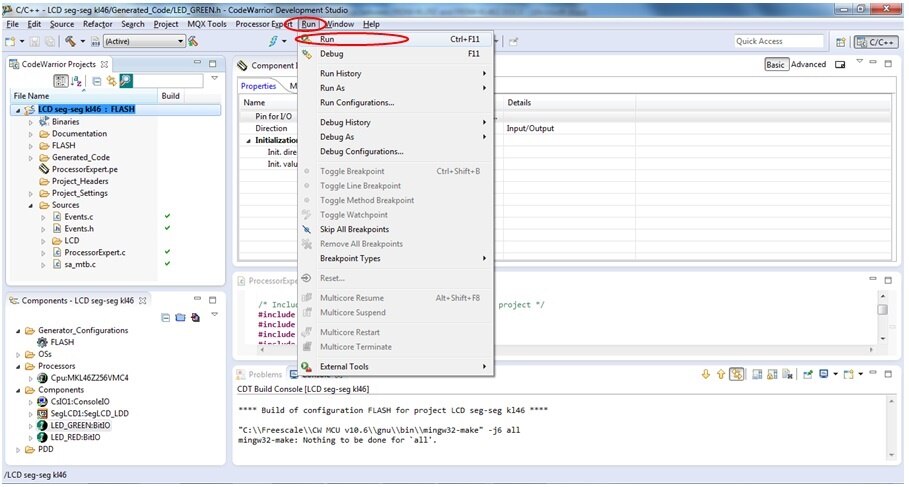Expand the Generated_Code folder
The height and width of the screenshot is (487, 909).
click(x=31, y=157)
